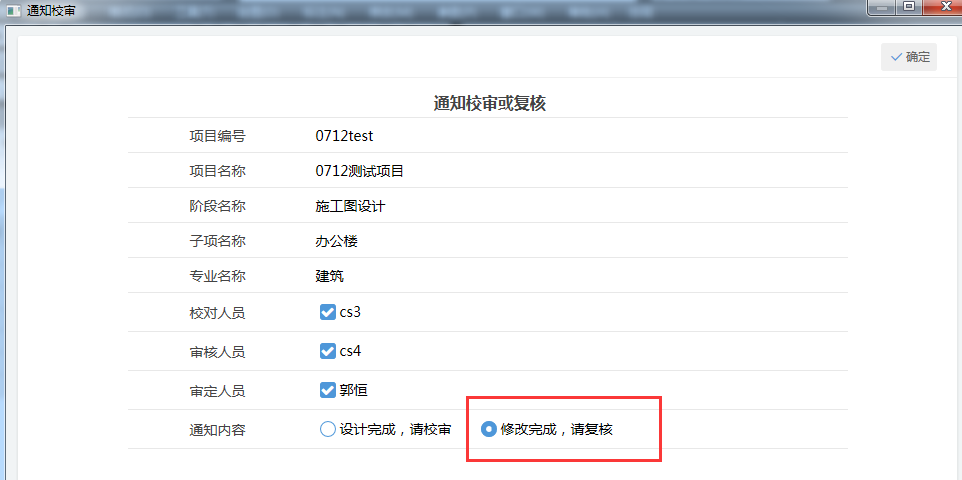Click the 审核人员 row label
This screenshot has width=962, height=480.
coord(217,352)
